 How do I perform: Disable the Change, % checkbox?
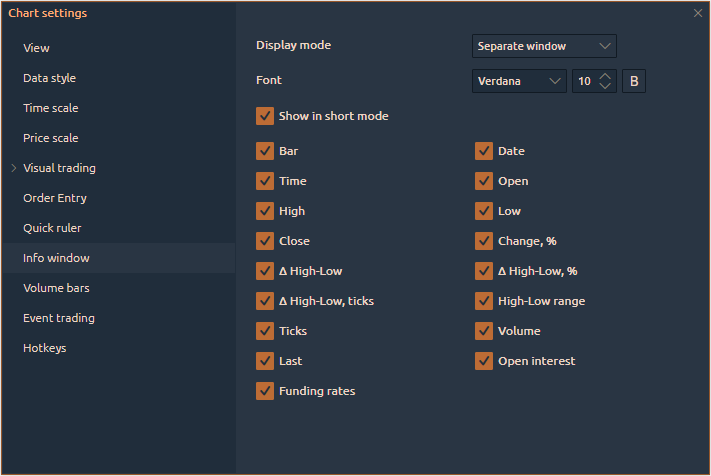pos(484,241)
